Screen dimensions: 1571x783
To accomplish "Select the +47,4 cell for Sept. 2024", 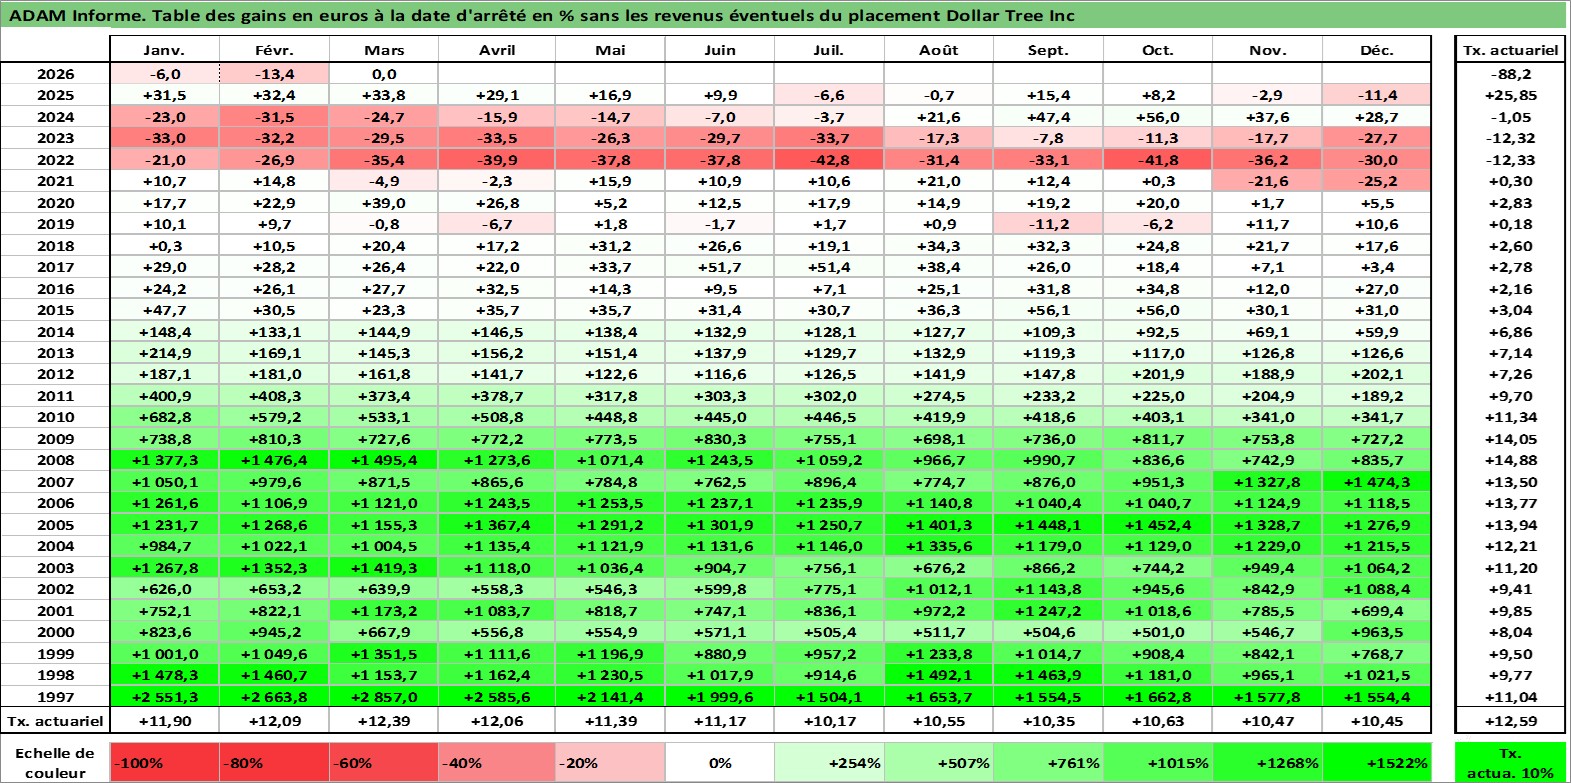I will coord(1048,117).
